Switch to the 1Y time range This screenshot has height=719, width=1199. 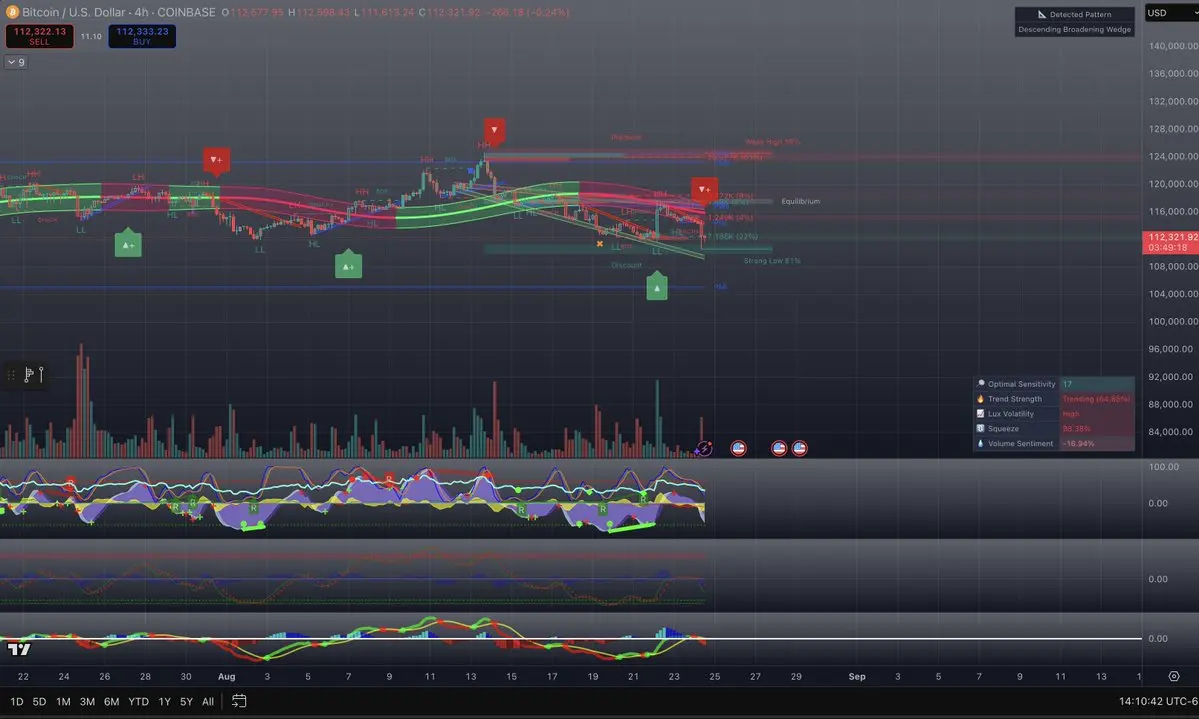pos(164,701)
